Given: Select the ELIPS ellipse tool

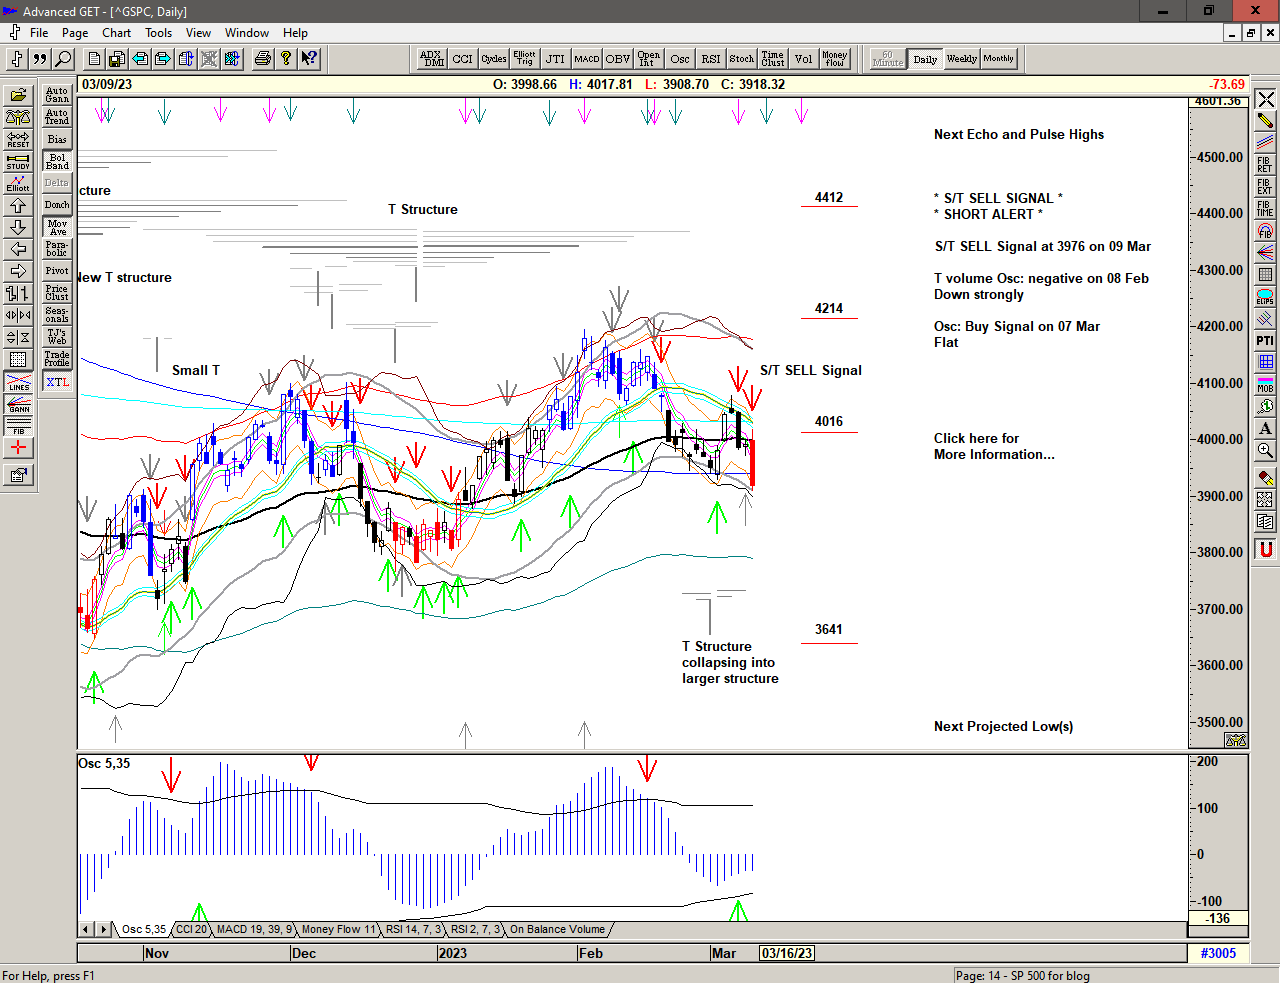Looking at the screenshot, I should [x=1265, y=297].
